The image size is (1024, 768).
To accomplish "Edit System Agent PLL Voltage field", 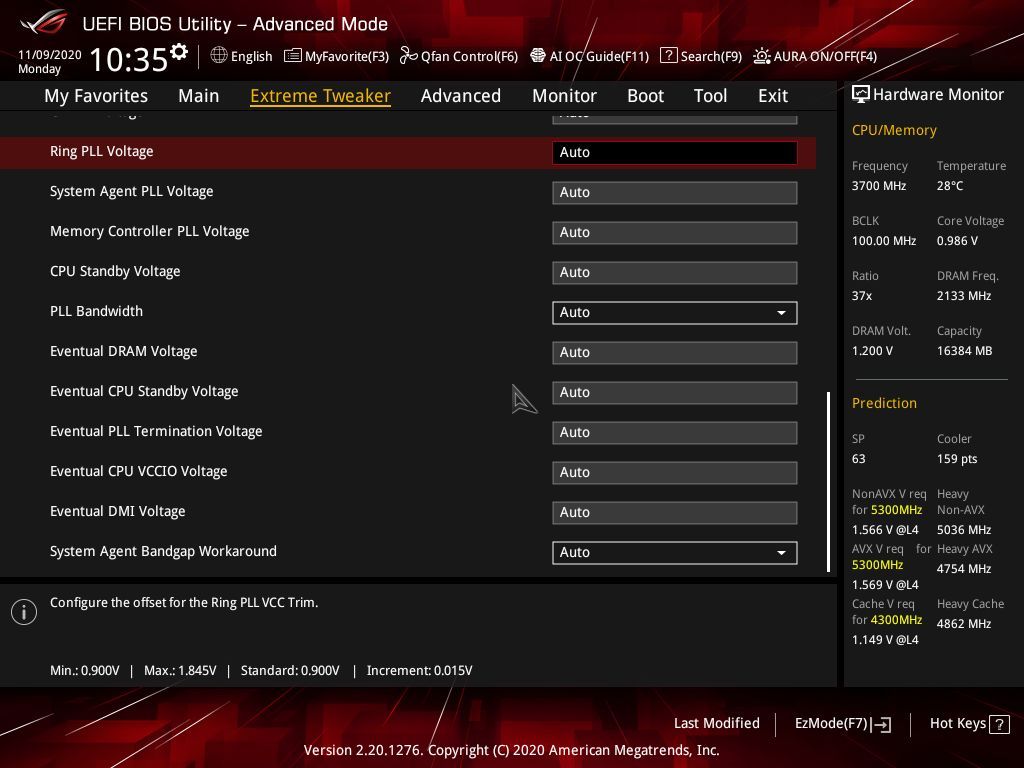I will click(675, 193).
